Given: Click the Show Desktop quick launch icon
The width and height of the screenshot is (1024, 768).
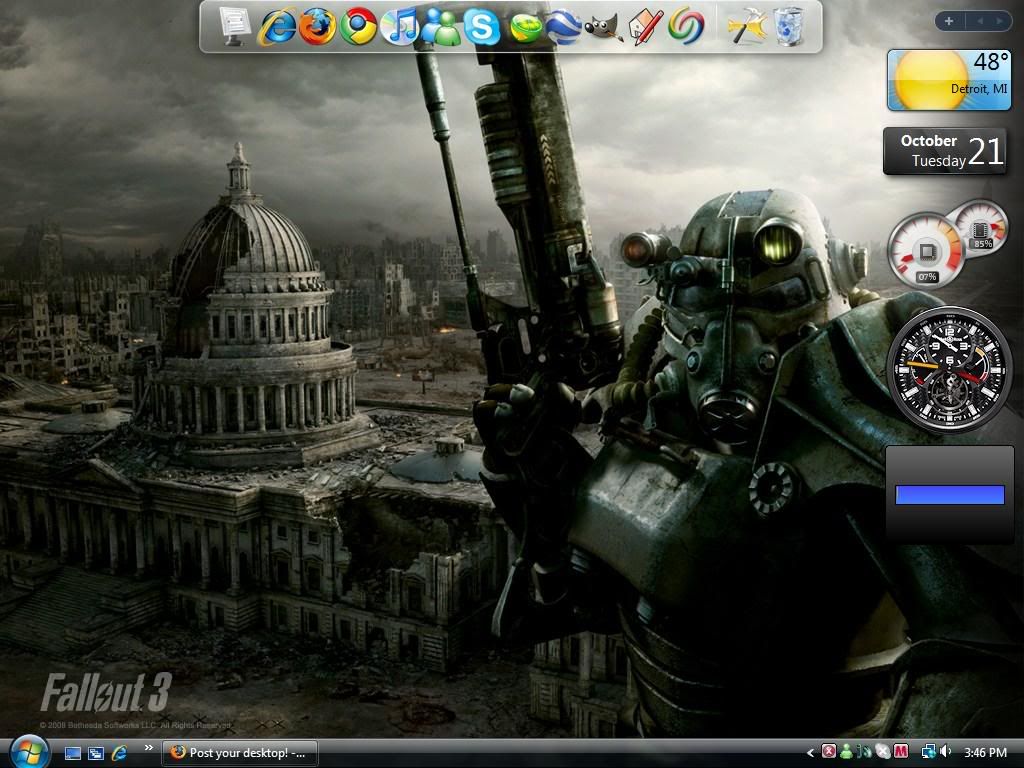Looking at the screenshot, I should coord(72,753).
